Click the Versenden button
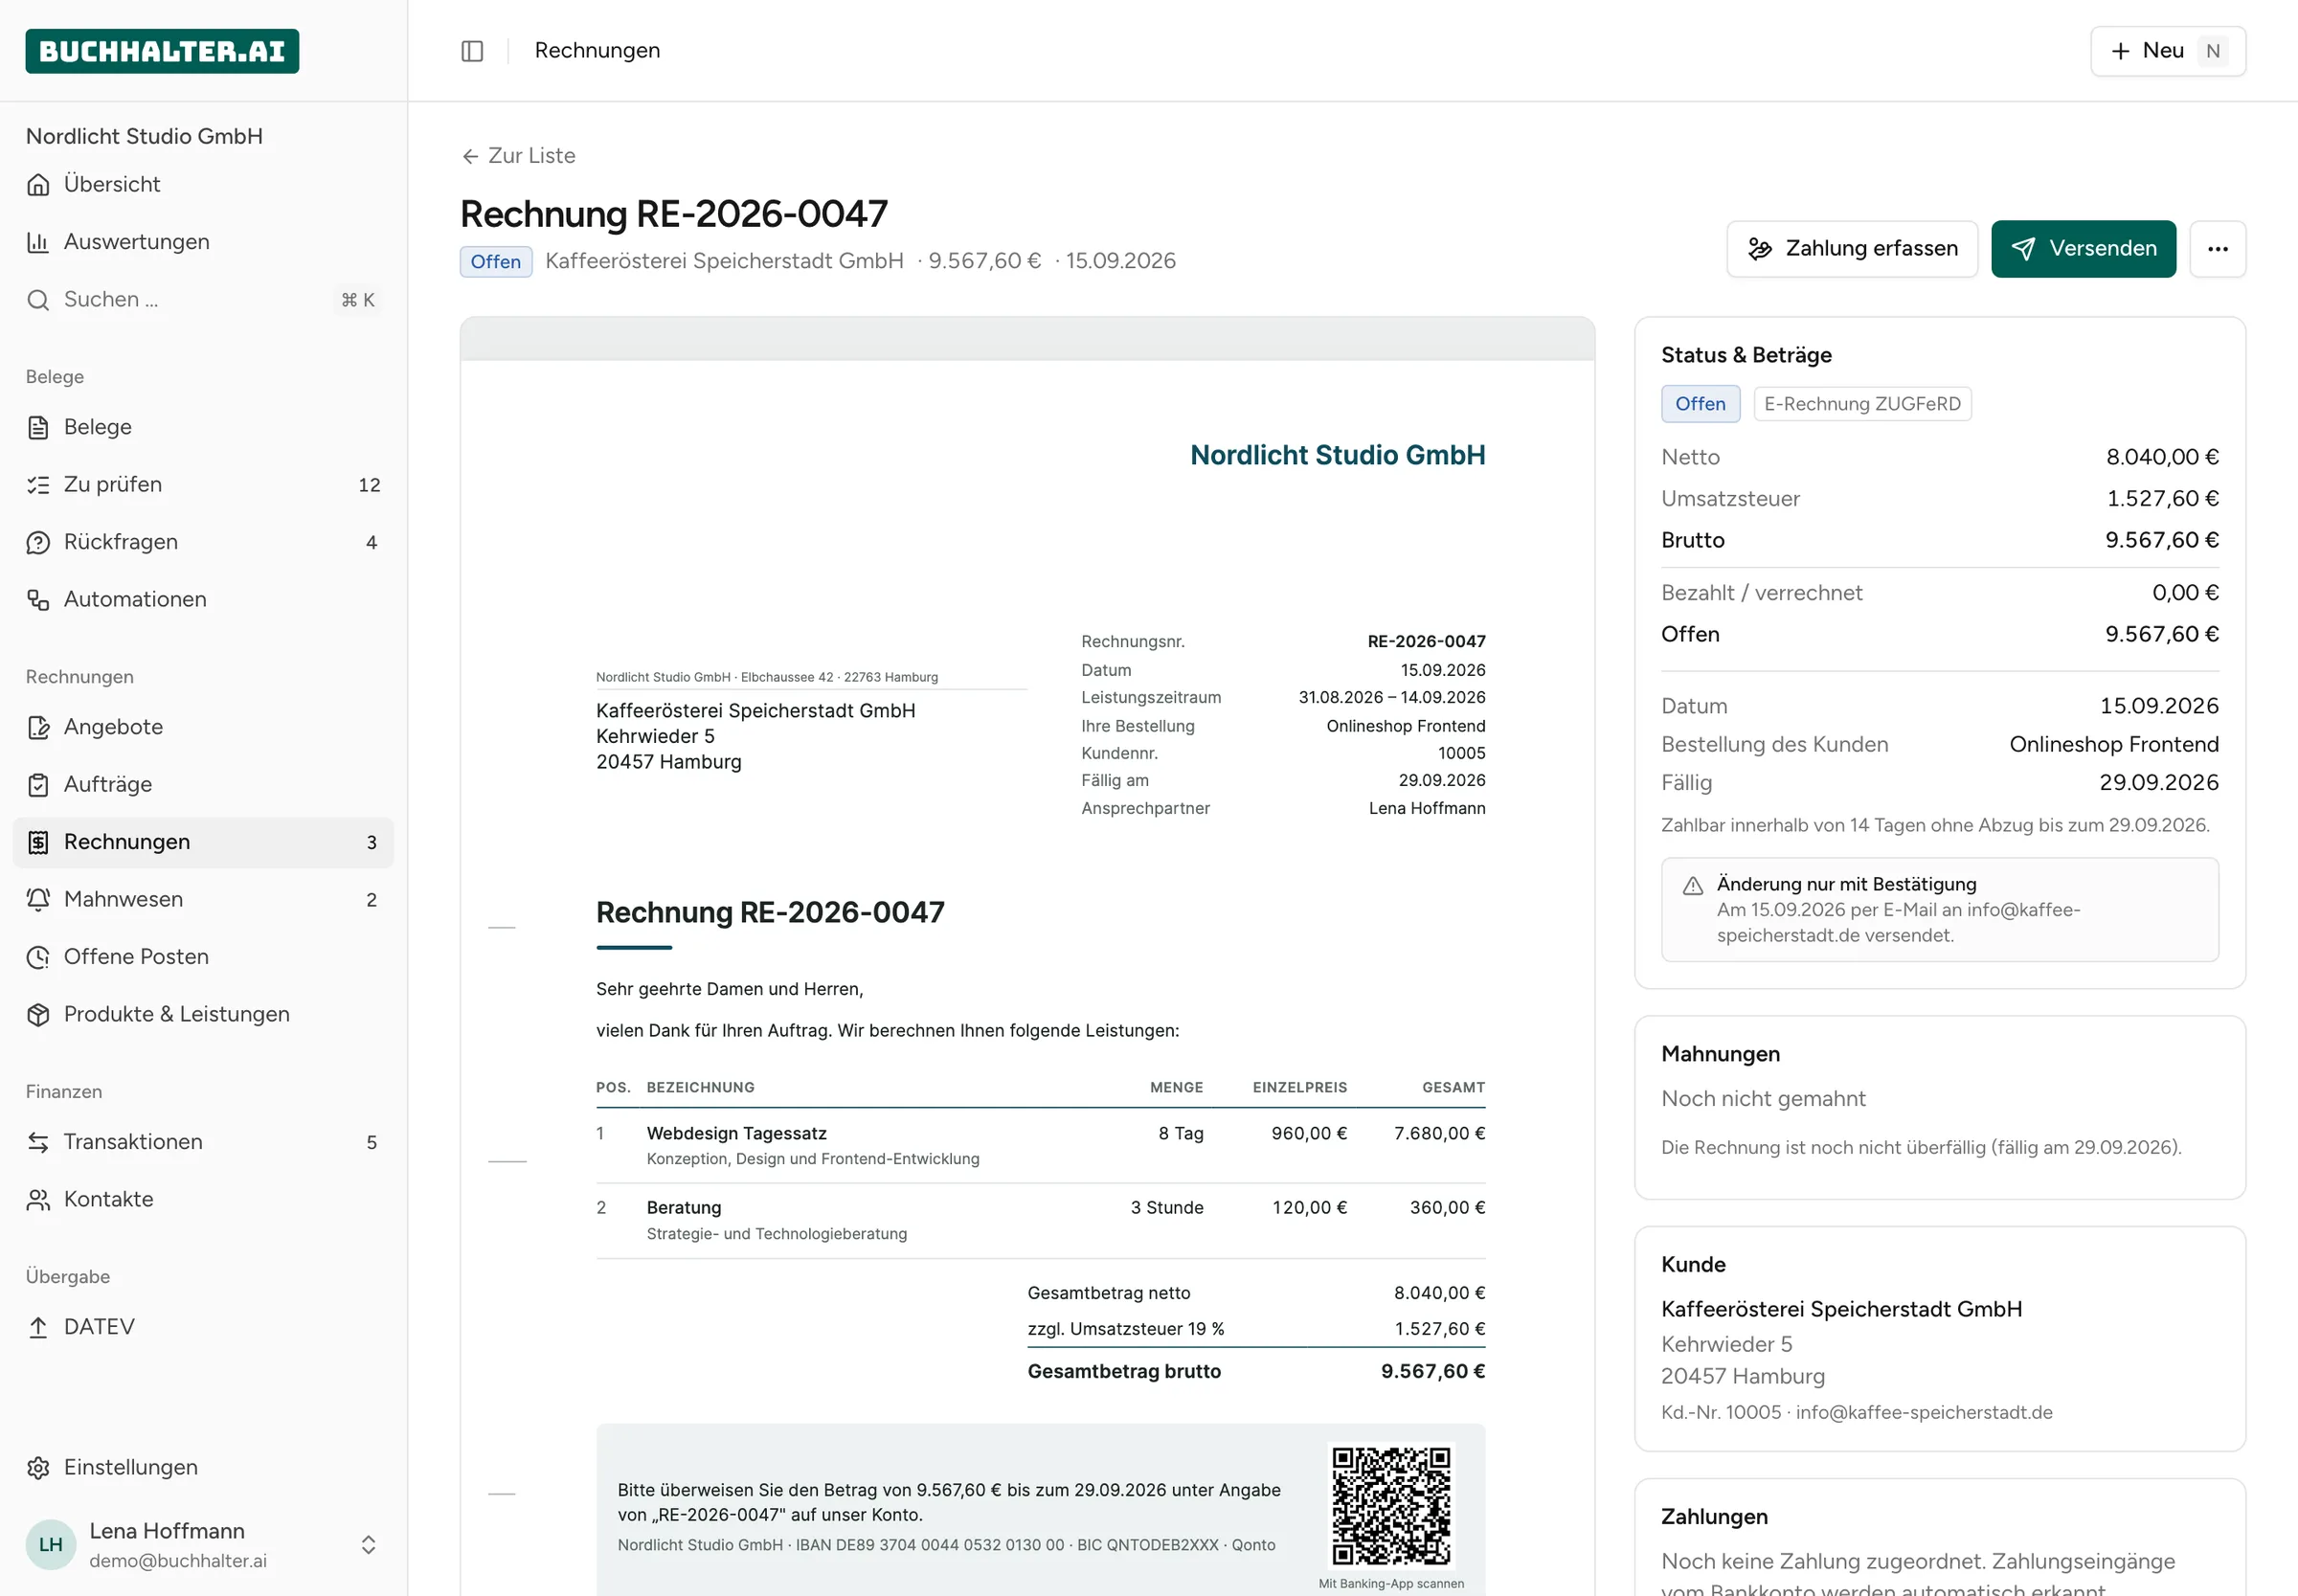This screenshot has width=2298, height=1596. tap(2083, 249)
